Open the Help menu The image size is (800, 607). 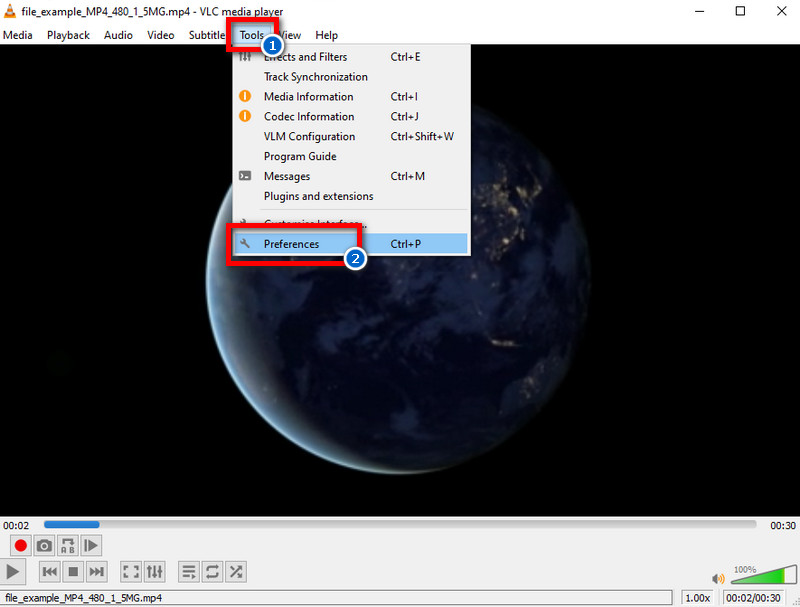point(327,35)
